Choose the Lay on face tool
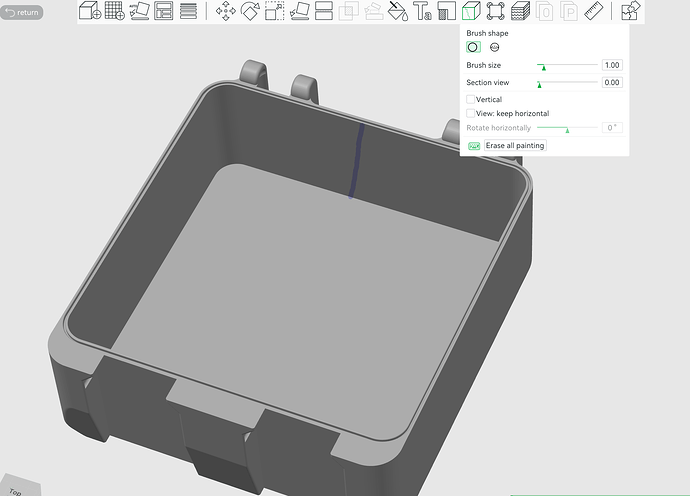The height and width of the screenshot is (496, 690). coord(300,11)
